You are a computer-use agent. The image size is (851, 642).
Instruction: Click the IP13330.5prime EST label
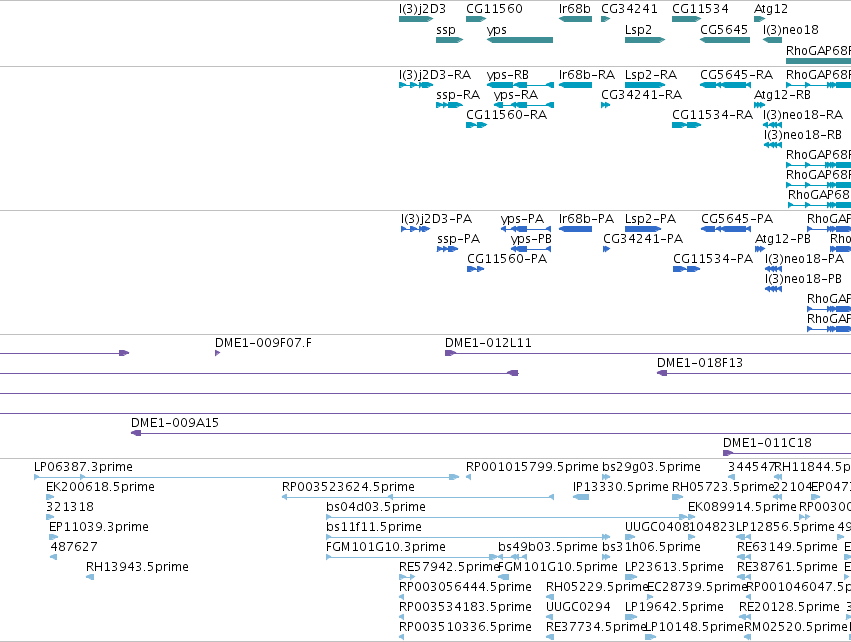620,487
